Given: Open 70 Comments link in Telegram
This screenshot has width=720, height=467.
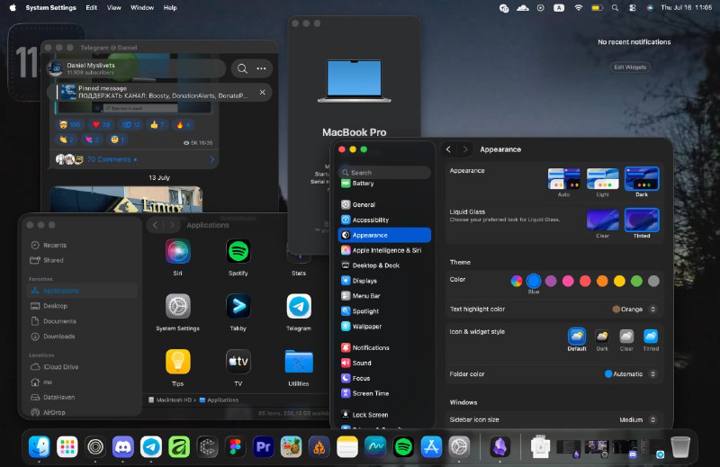Looking at the screenshot, I should [x=112, y=159].
